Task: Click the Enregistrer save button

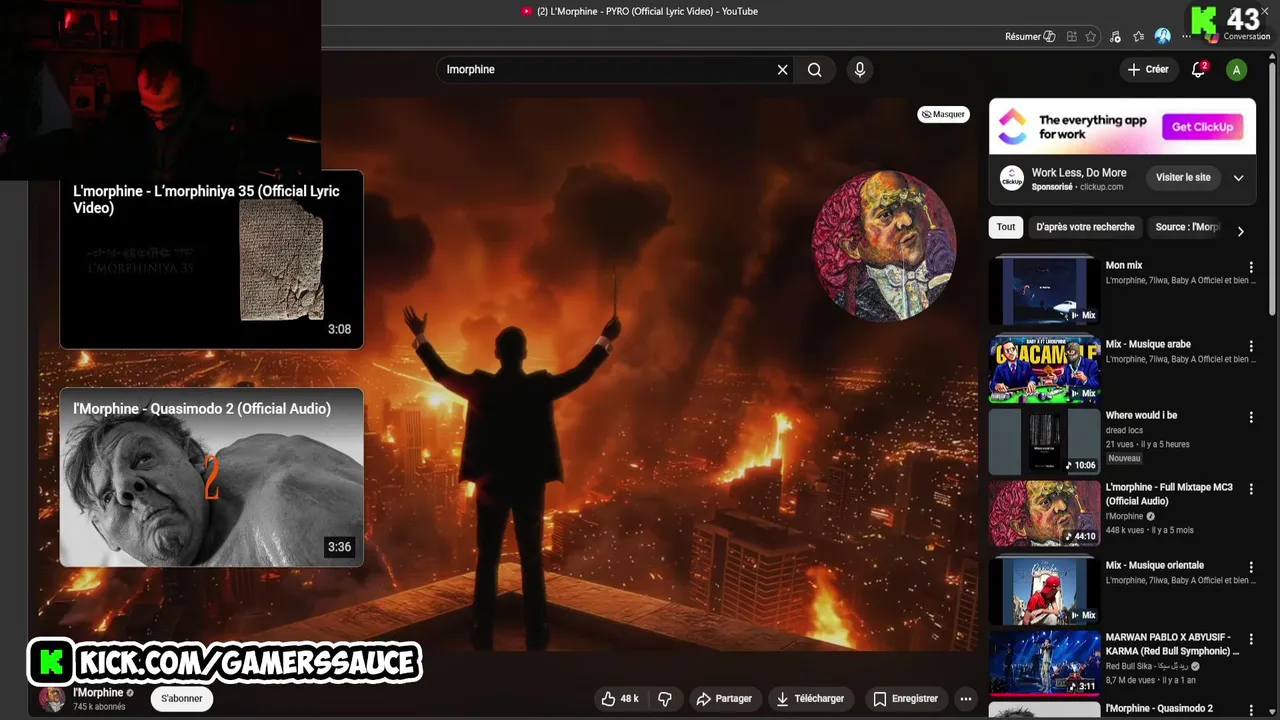Action: pos(905,699)
